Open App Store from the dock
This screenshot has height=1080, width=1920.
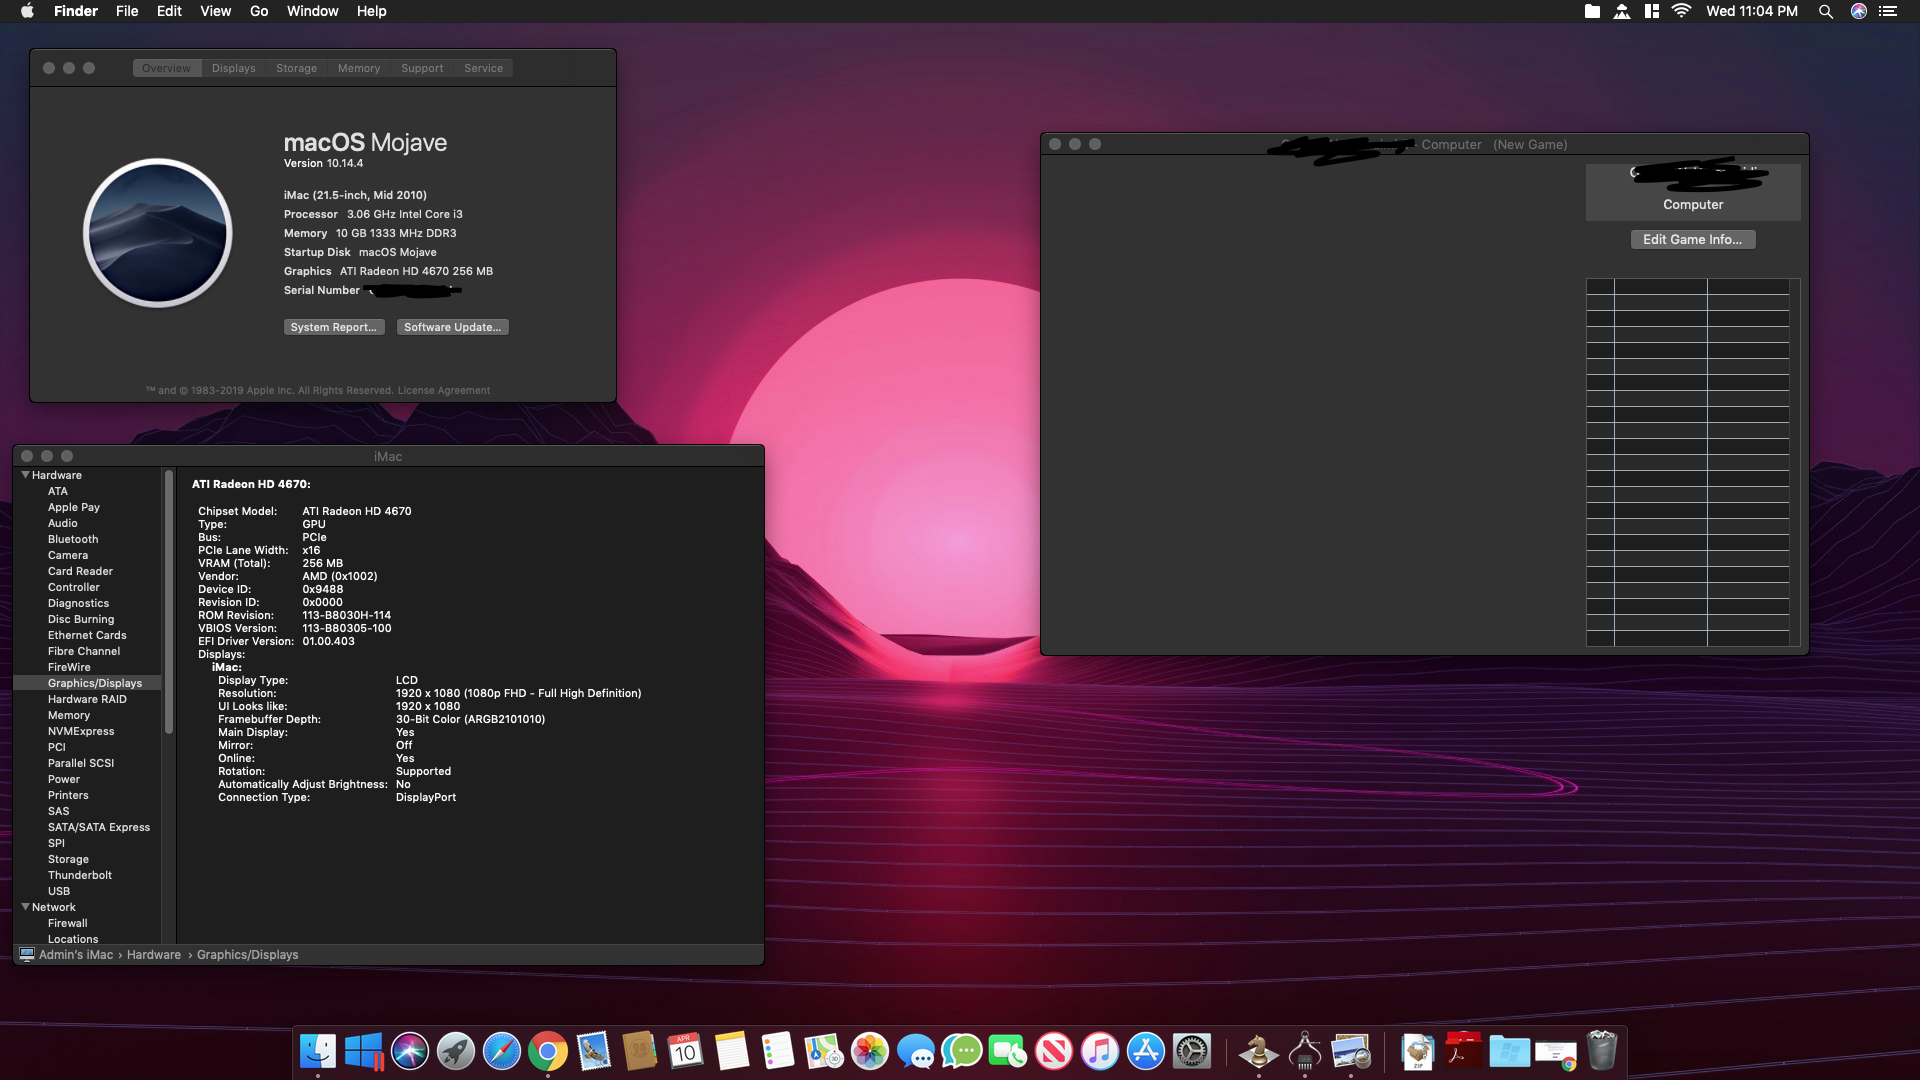(1146, 1051)
